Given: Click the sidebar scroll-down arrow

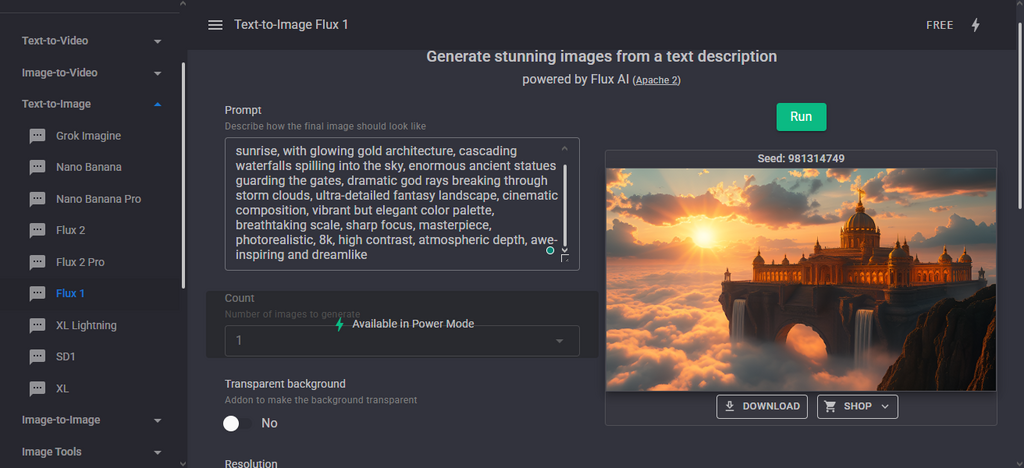Looking at the screenshot, I should [x=183, y=463].
